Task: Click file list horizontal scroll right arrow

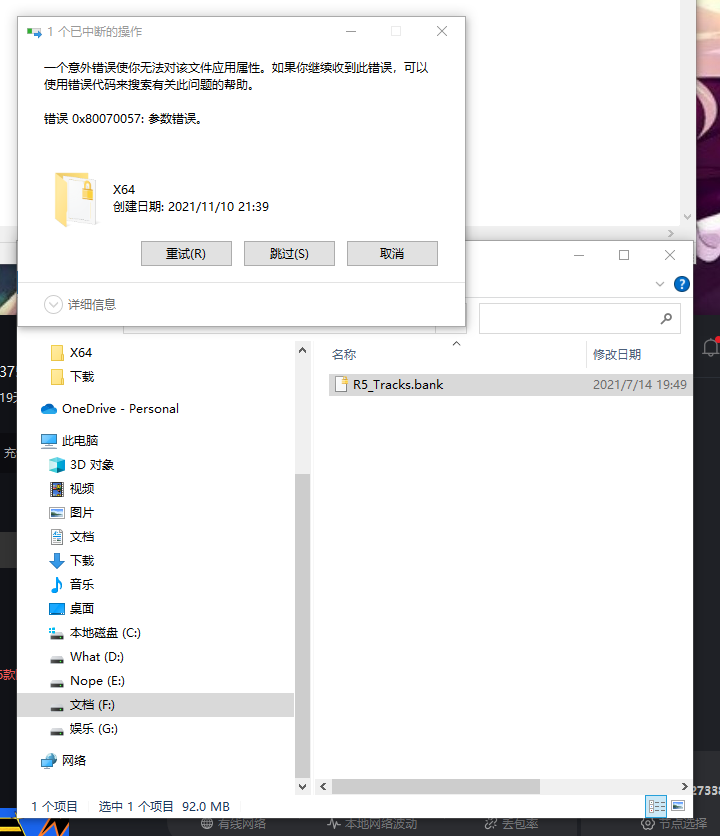Action: click(x=685, y=786)
